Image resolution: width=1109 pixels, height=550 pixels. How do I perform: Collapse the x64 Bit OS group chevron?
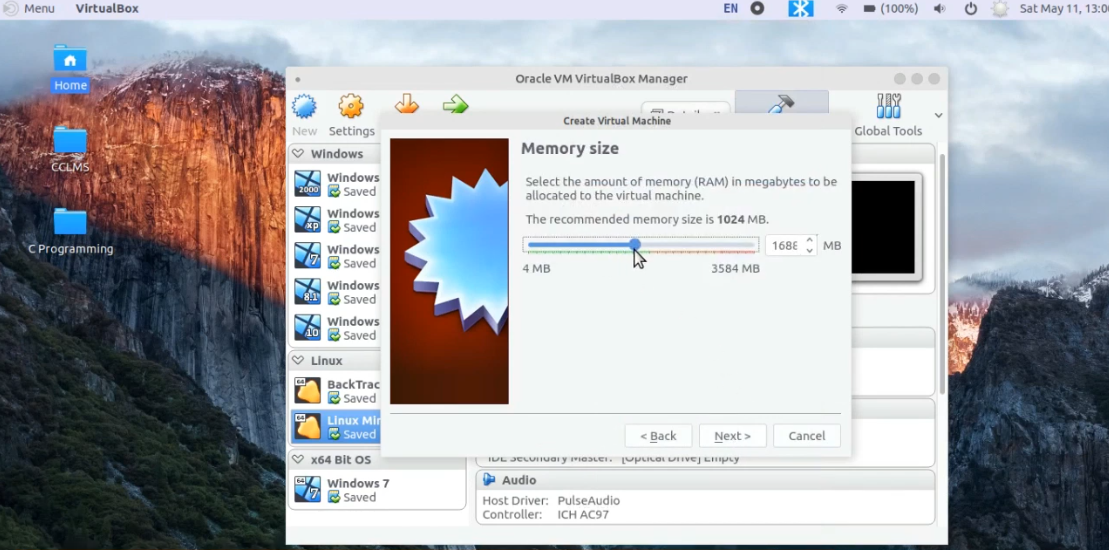(298, 460)
